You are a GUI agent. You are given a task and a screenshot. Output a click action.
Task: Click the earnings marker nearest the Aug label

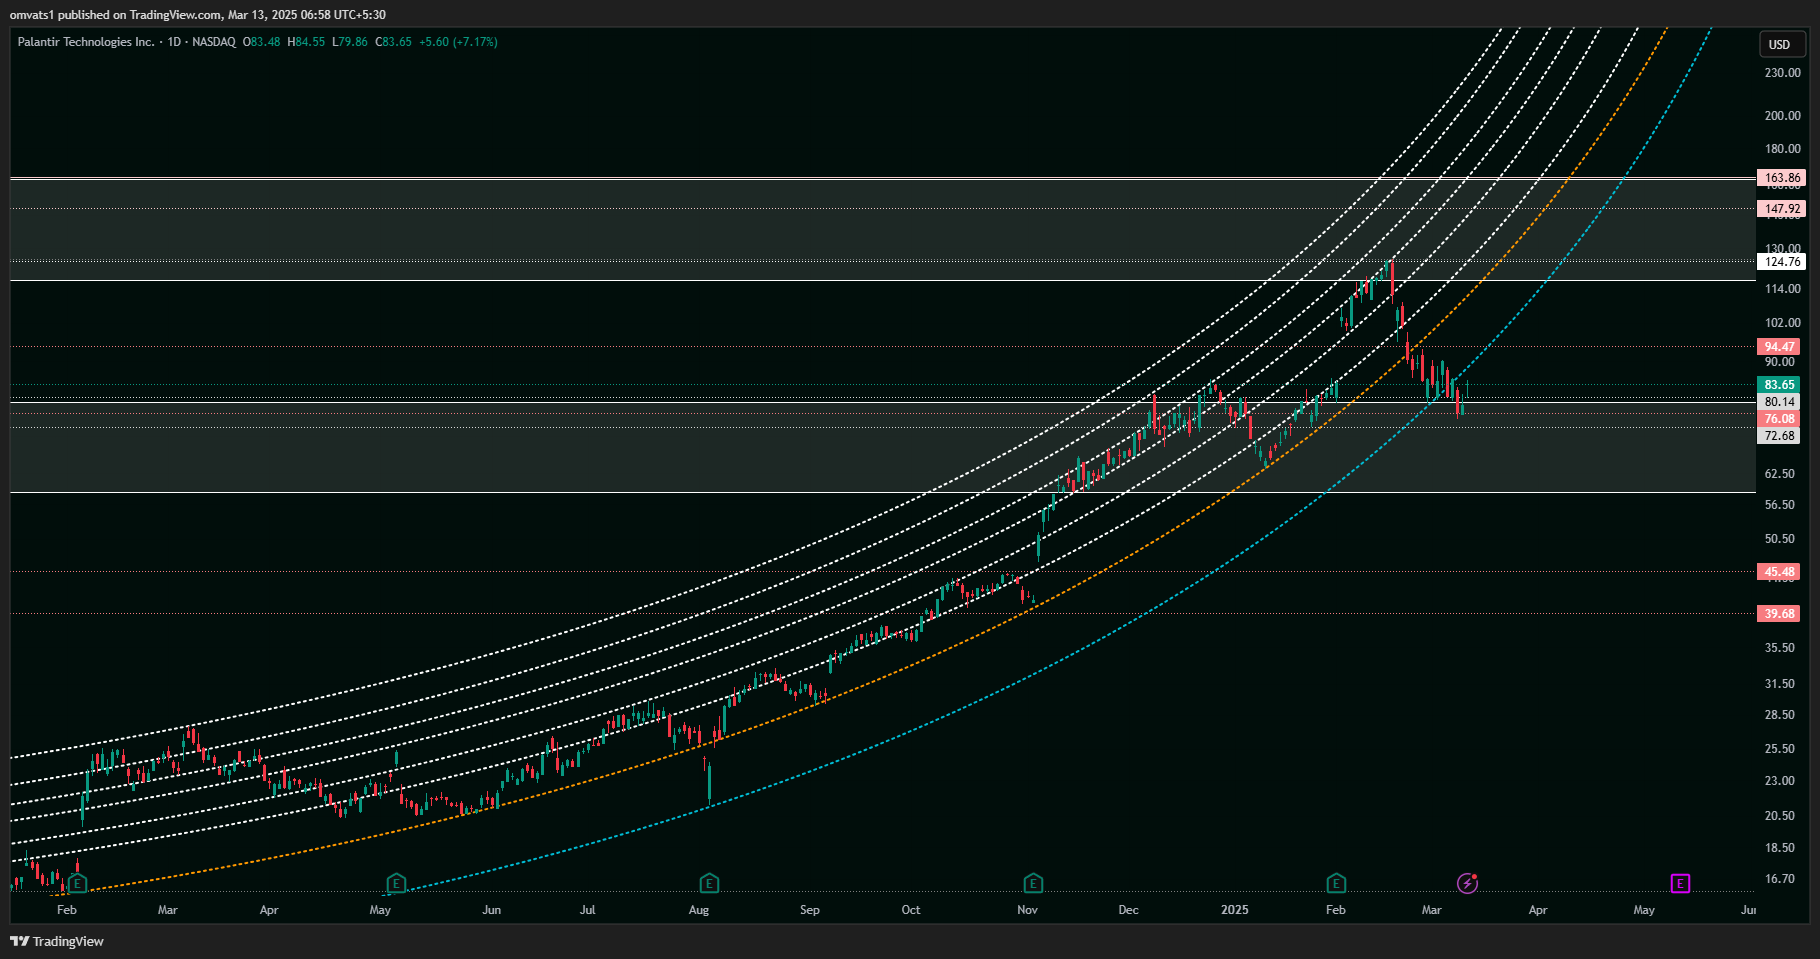(709, 883)
